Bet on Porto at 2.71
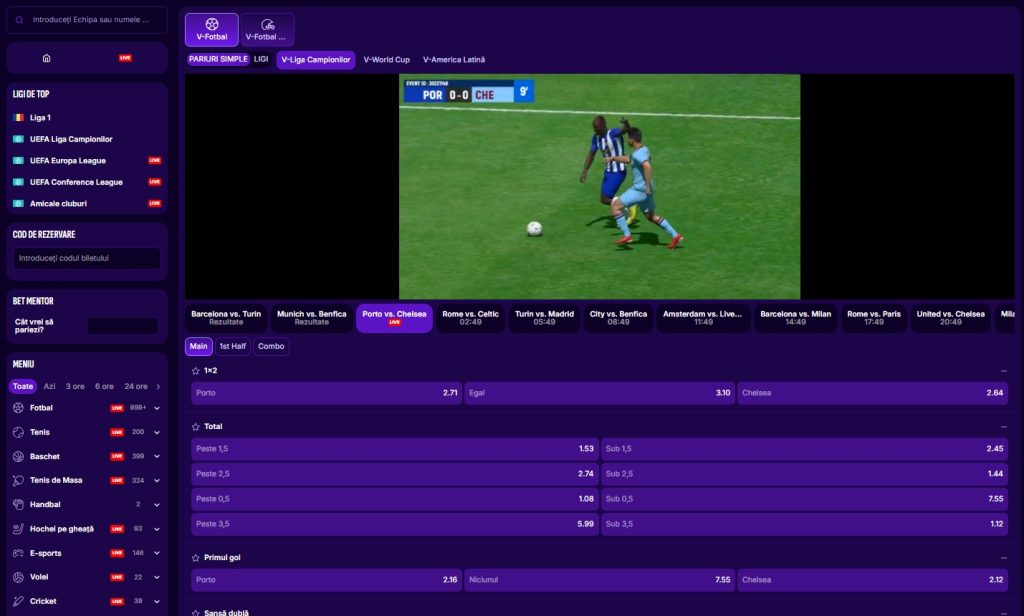Image resolution: width=1024 pixels, height=616 pixels. tap(327, 393)
